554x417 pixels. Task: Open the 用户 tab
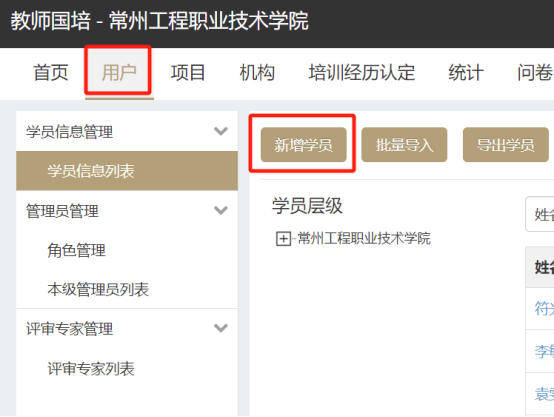pos(119,72)
